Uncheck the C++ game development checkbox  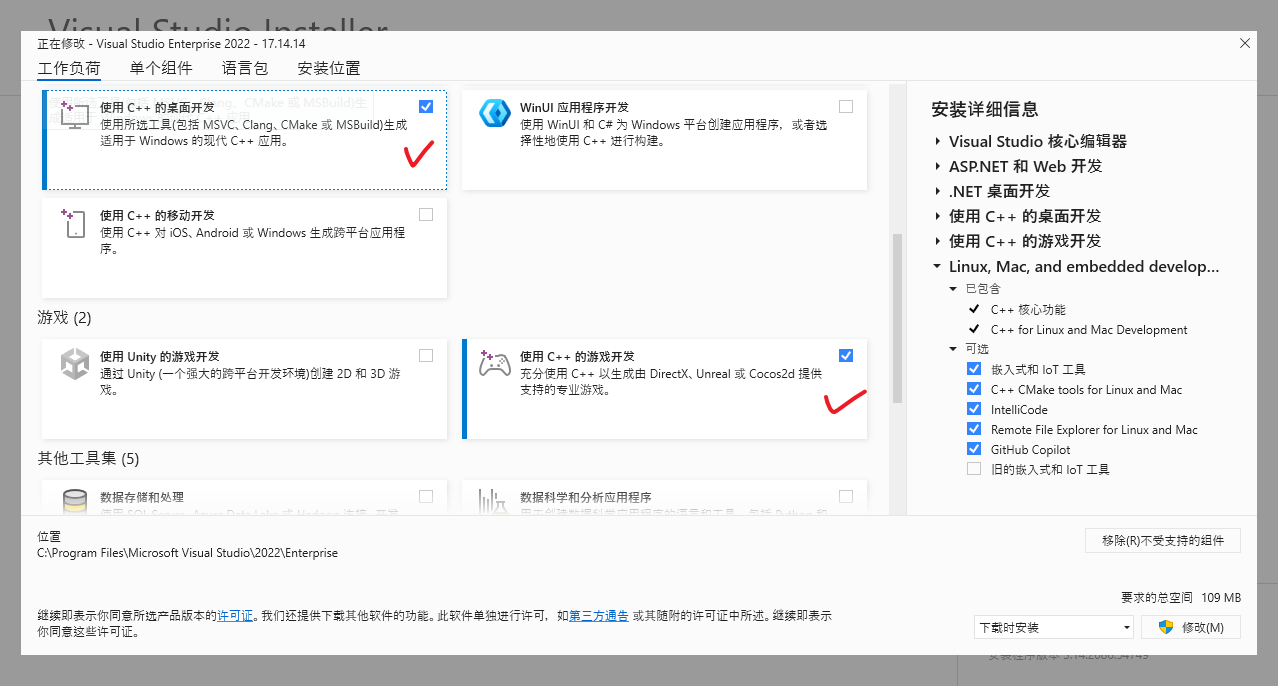(x=846, y=355)
